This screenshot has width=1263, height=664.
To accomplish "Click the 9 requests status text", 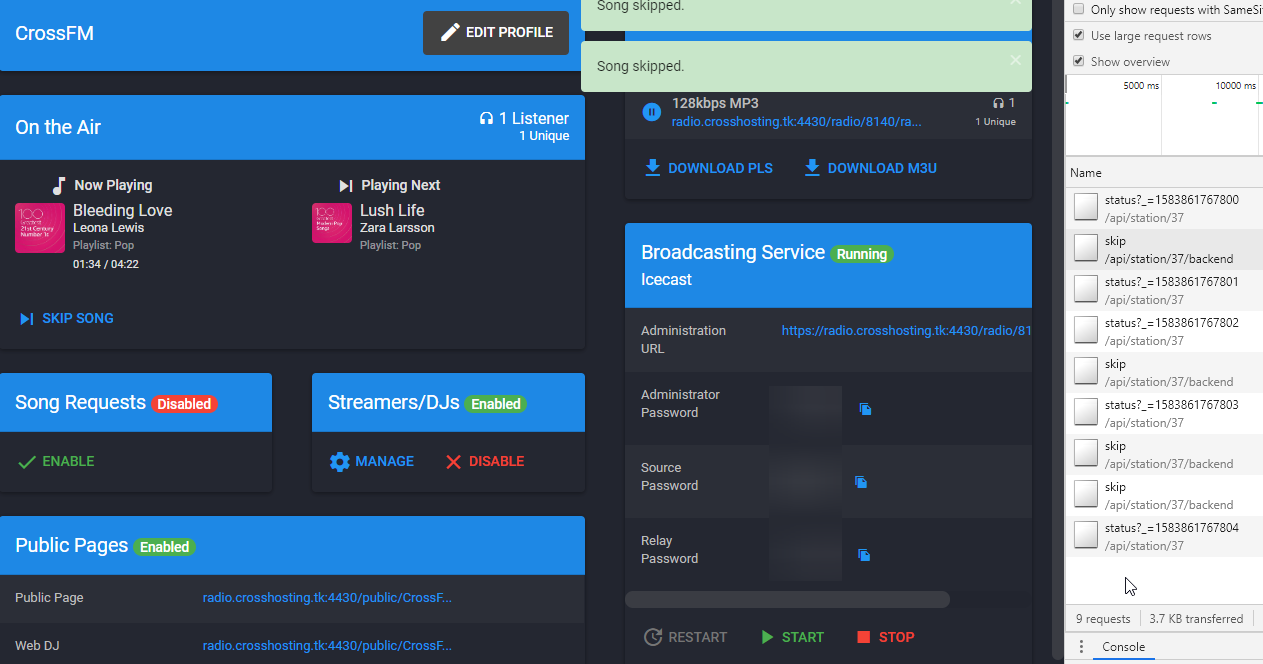I will click(1103, 619).
